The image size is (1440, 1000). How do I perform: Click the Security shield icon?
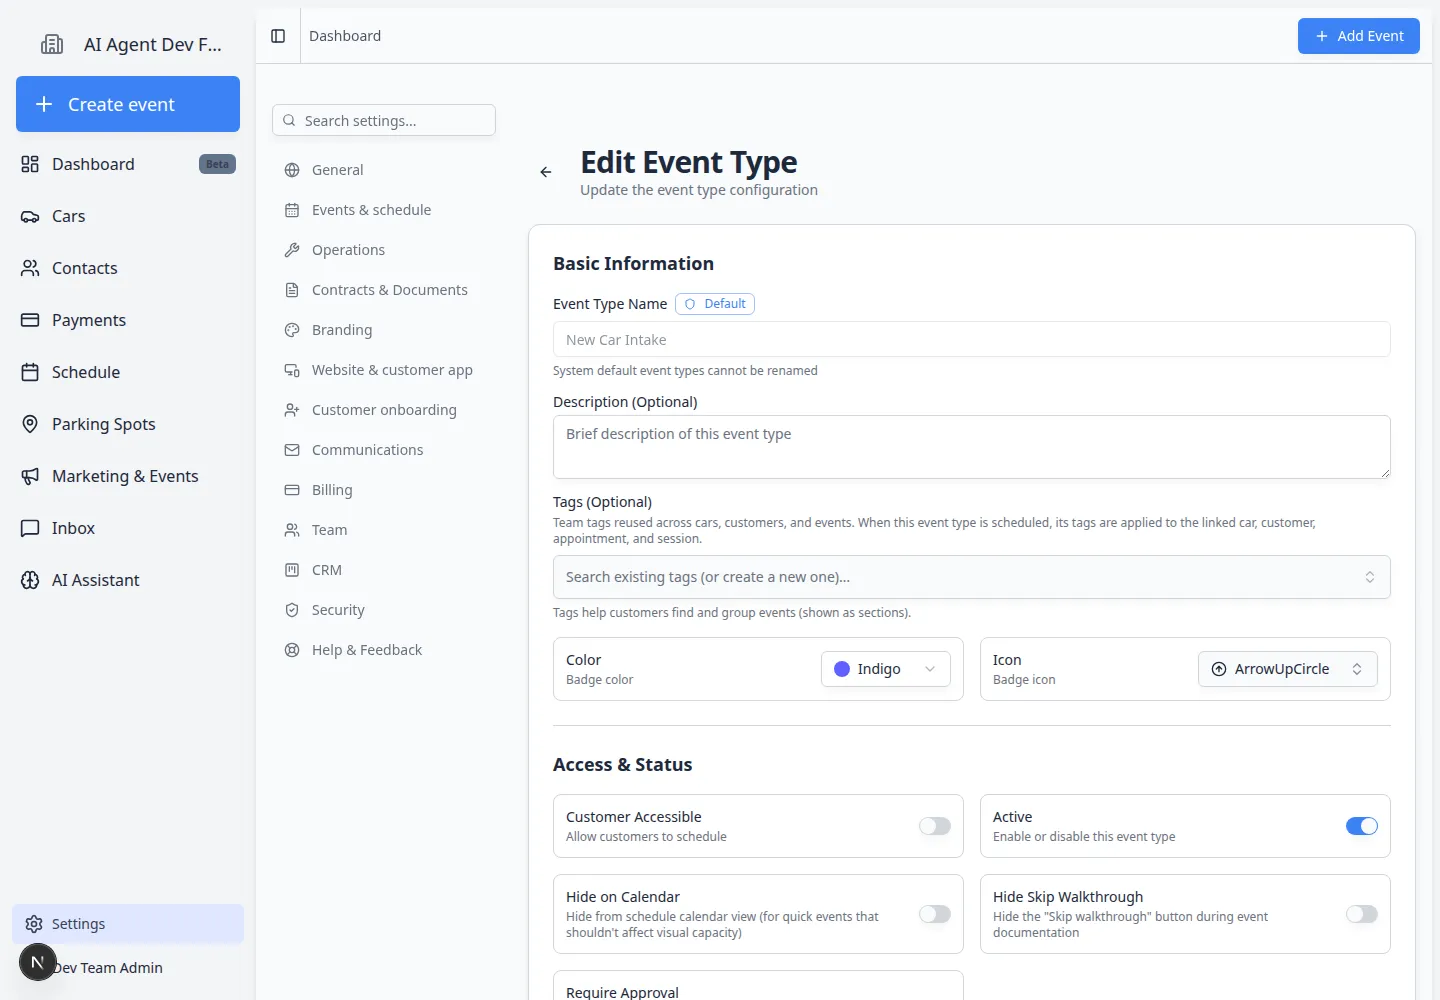pos(292,610)
